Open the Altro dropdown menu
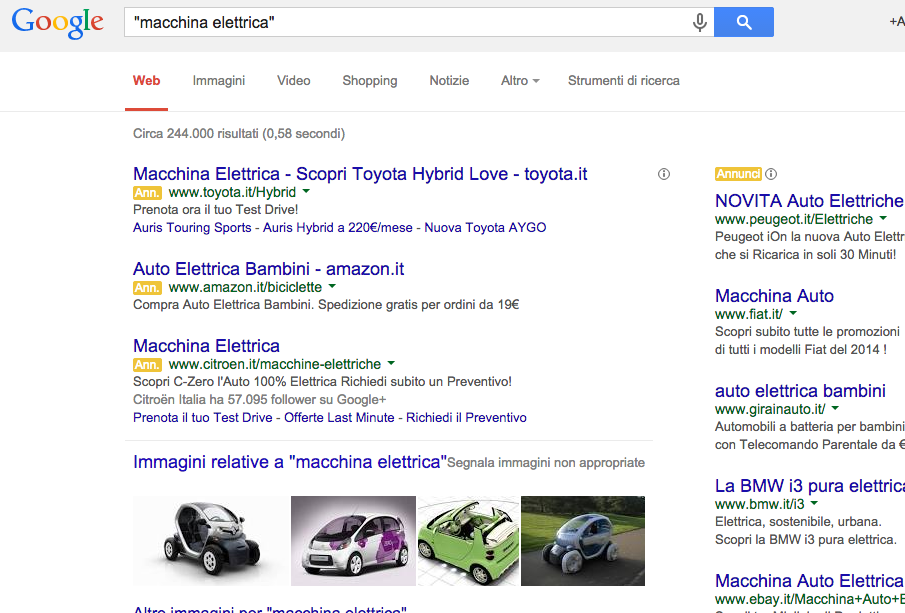 (x=519, y=81)
